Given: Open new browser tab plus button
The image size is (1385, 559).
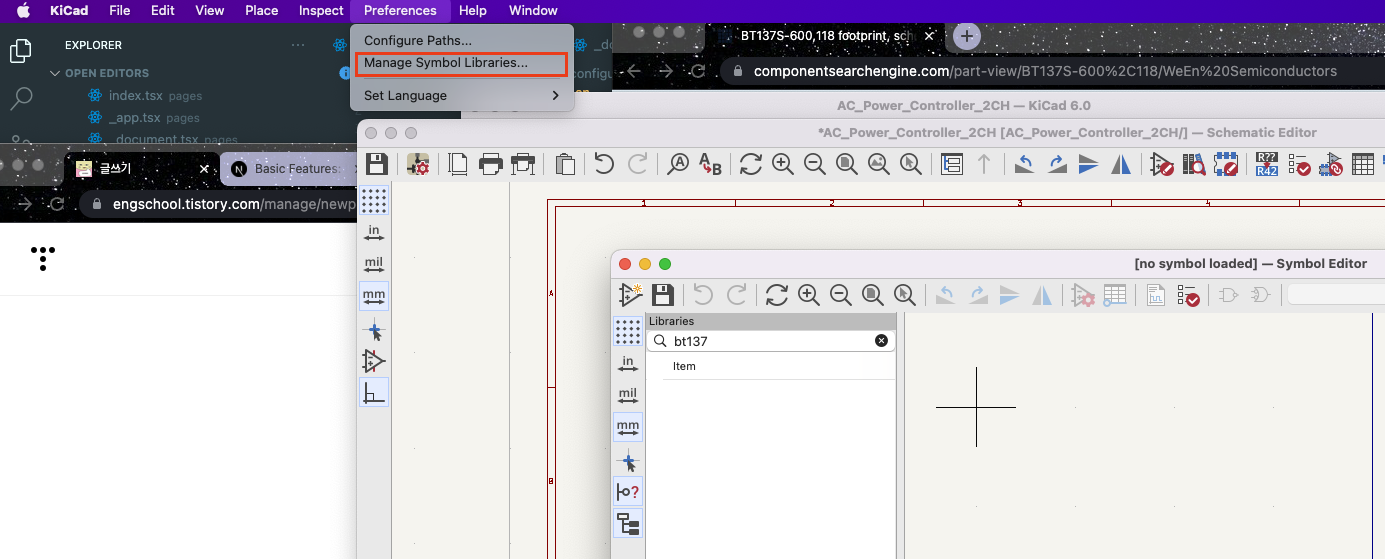Looking at the screenshot, I should 966,36.
